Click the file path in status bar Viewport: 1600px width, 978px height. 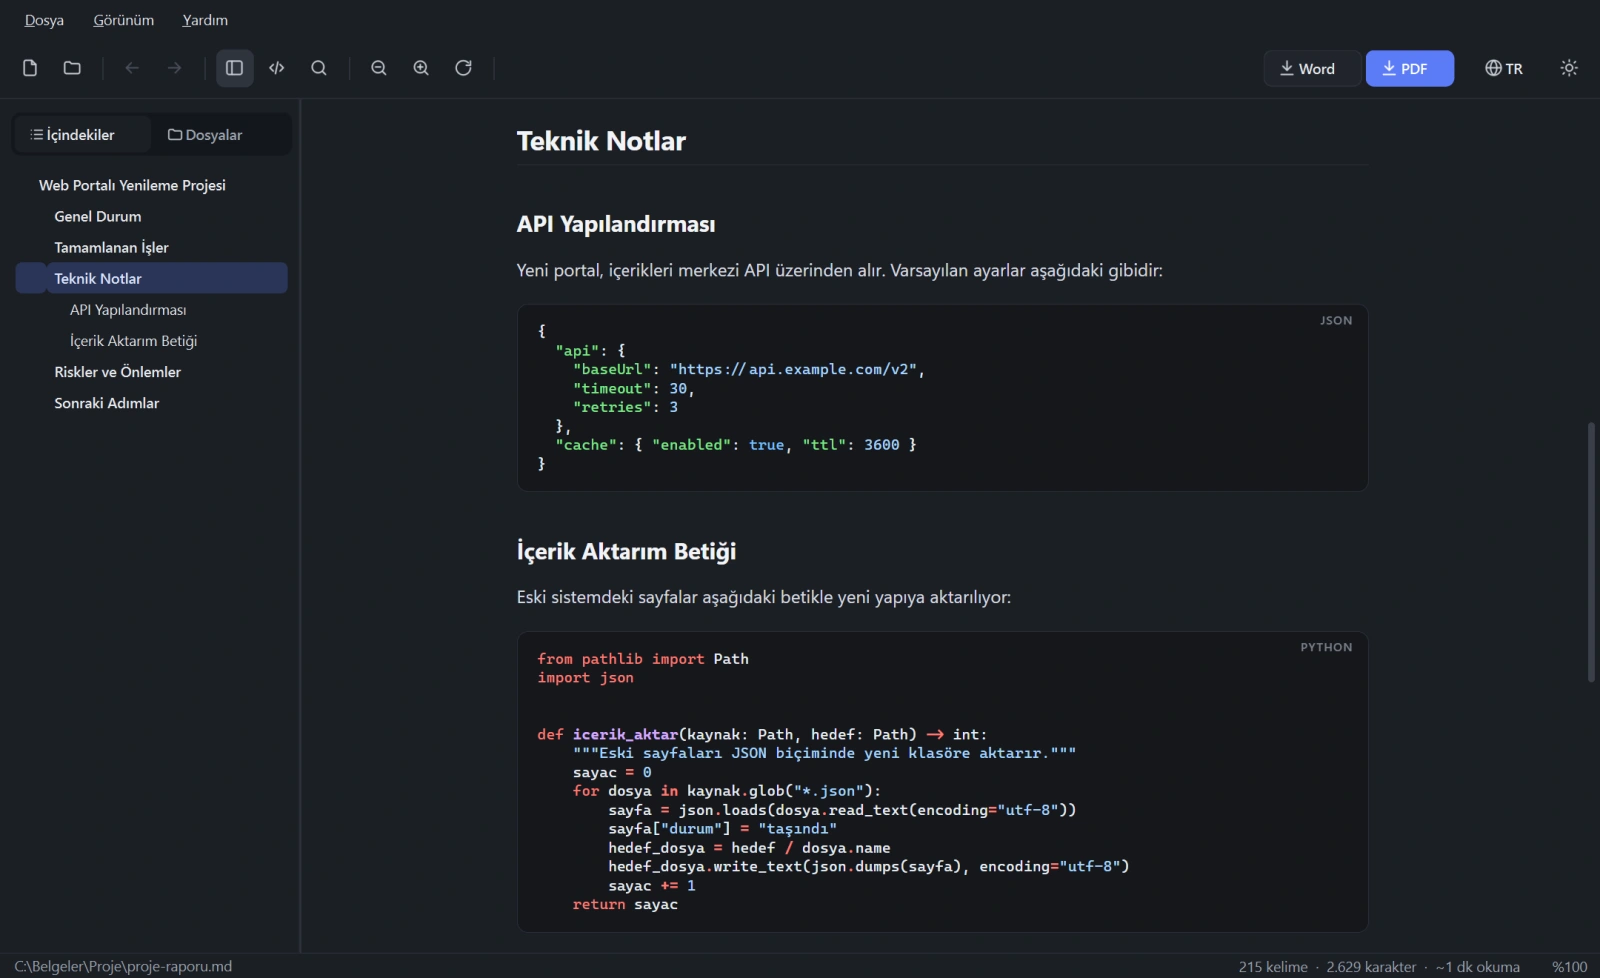click(x=123, y=966)
